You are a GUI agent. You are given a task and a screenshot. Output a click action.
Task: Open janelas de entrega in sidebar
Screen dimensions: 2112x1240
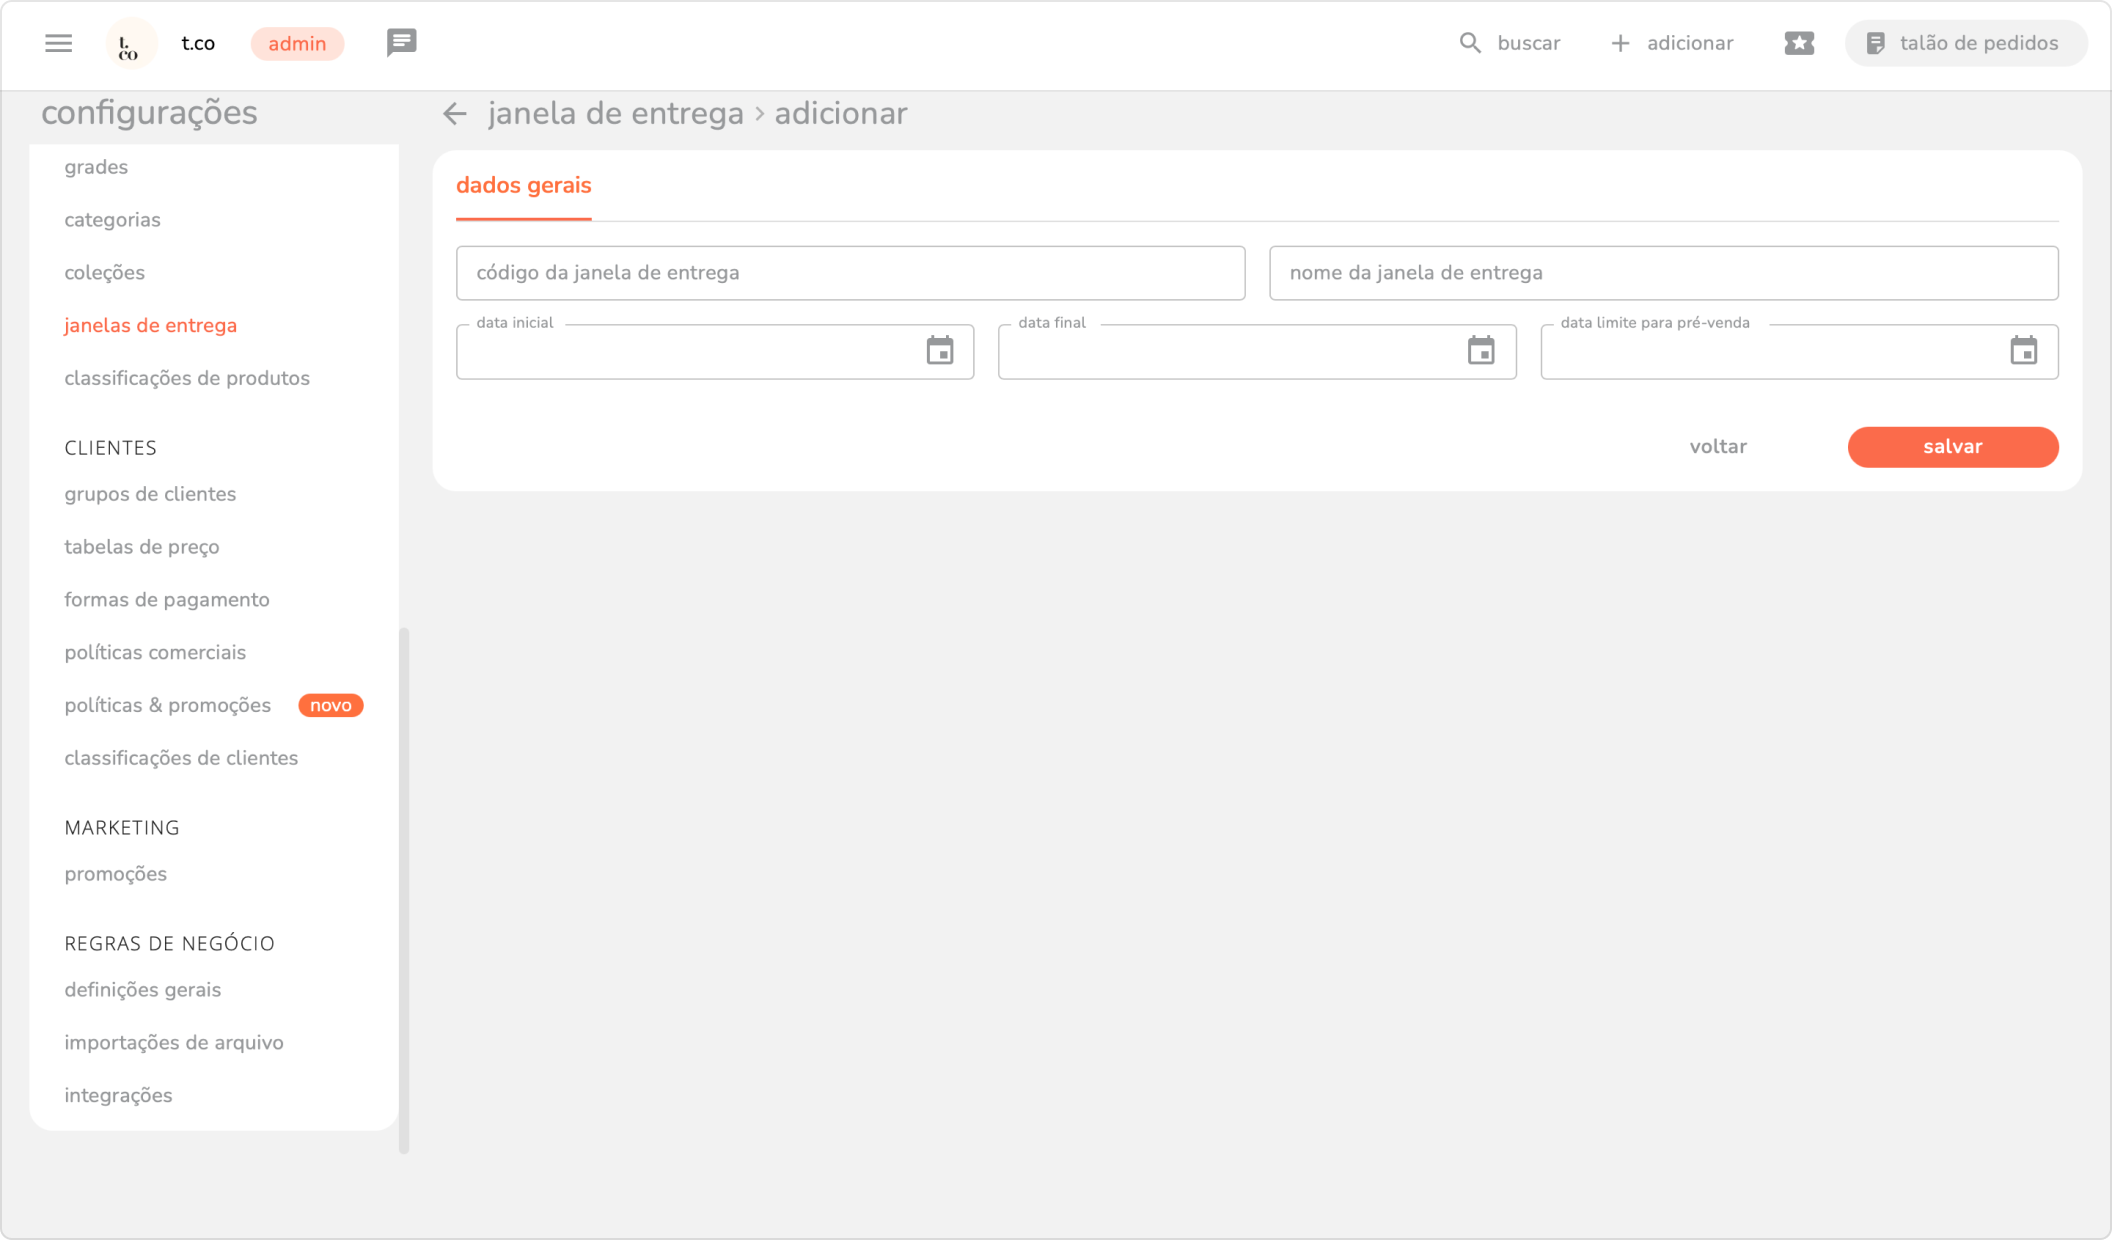click(150, 326)
